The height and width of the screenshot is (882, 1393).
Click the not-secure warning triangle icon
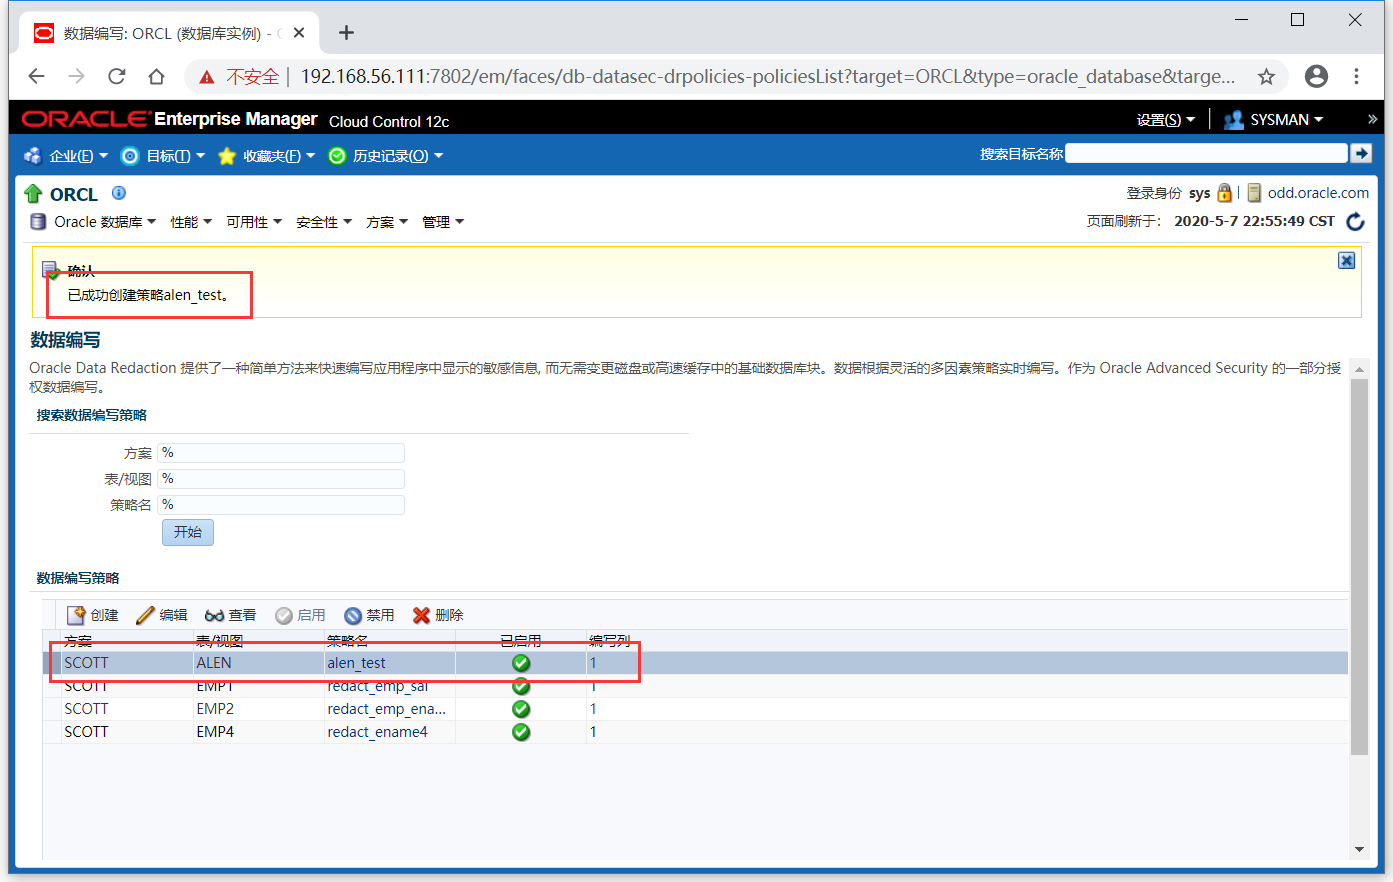(207, 77)
